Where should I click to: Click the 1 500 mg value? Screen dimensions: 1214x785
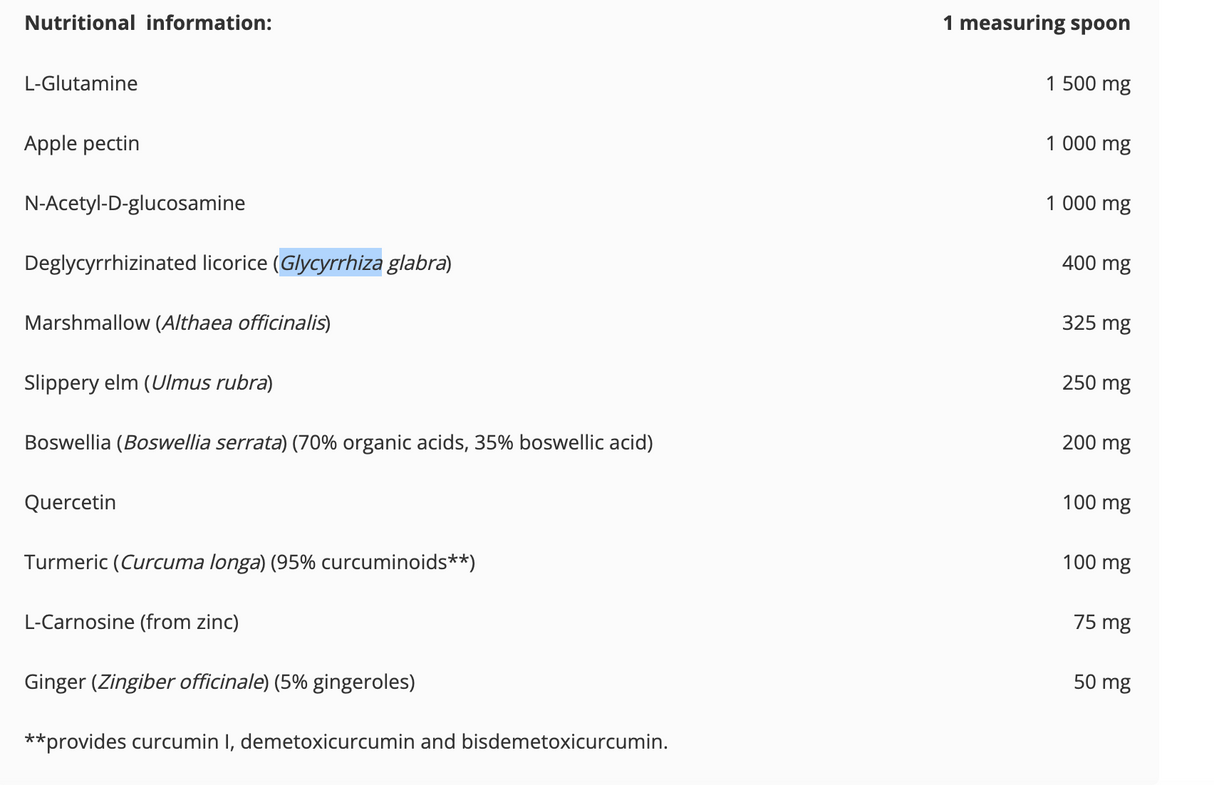click(1088, 84)
